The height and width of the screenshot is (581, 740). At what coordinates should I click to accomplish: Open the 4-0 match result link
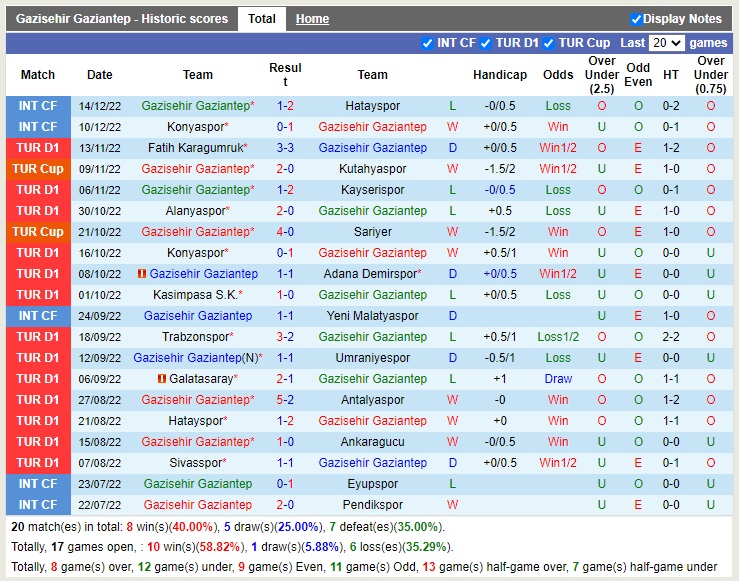coord(285,232)
